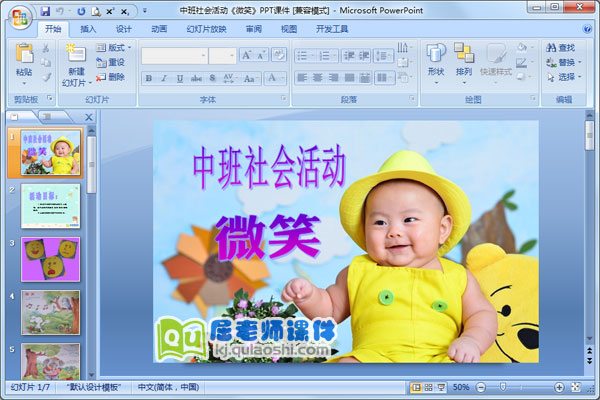Copy selection using copy icon
Screen dimensions: 600x400
[46, 62]
